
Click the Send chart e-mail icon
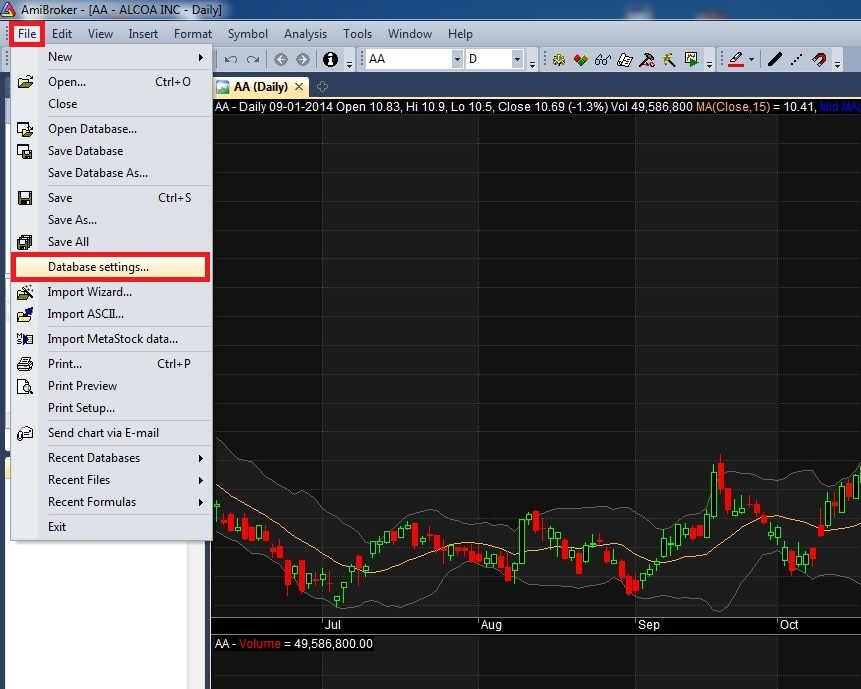25,433
